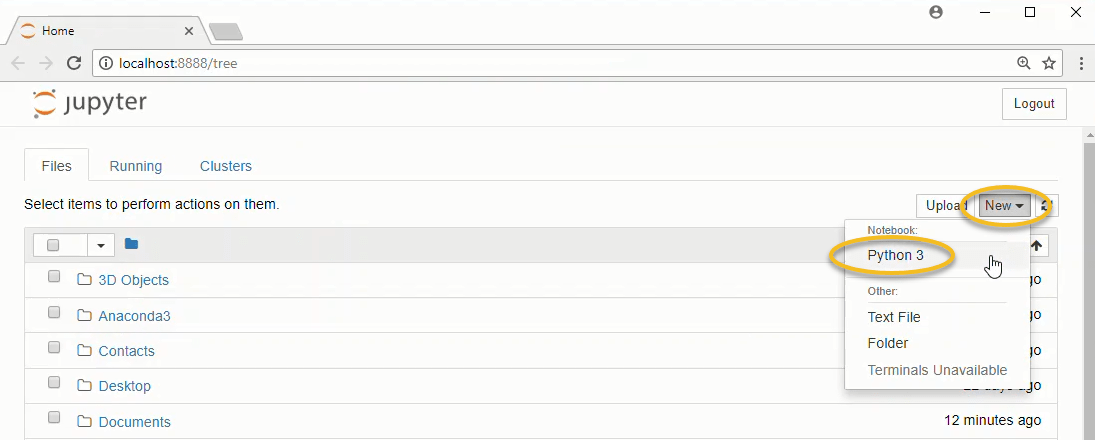This screenshot has width=1095, height=440.
Task: Bookmark this page with the star icon
Action: coord(1049,63)
